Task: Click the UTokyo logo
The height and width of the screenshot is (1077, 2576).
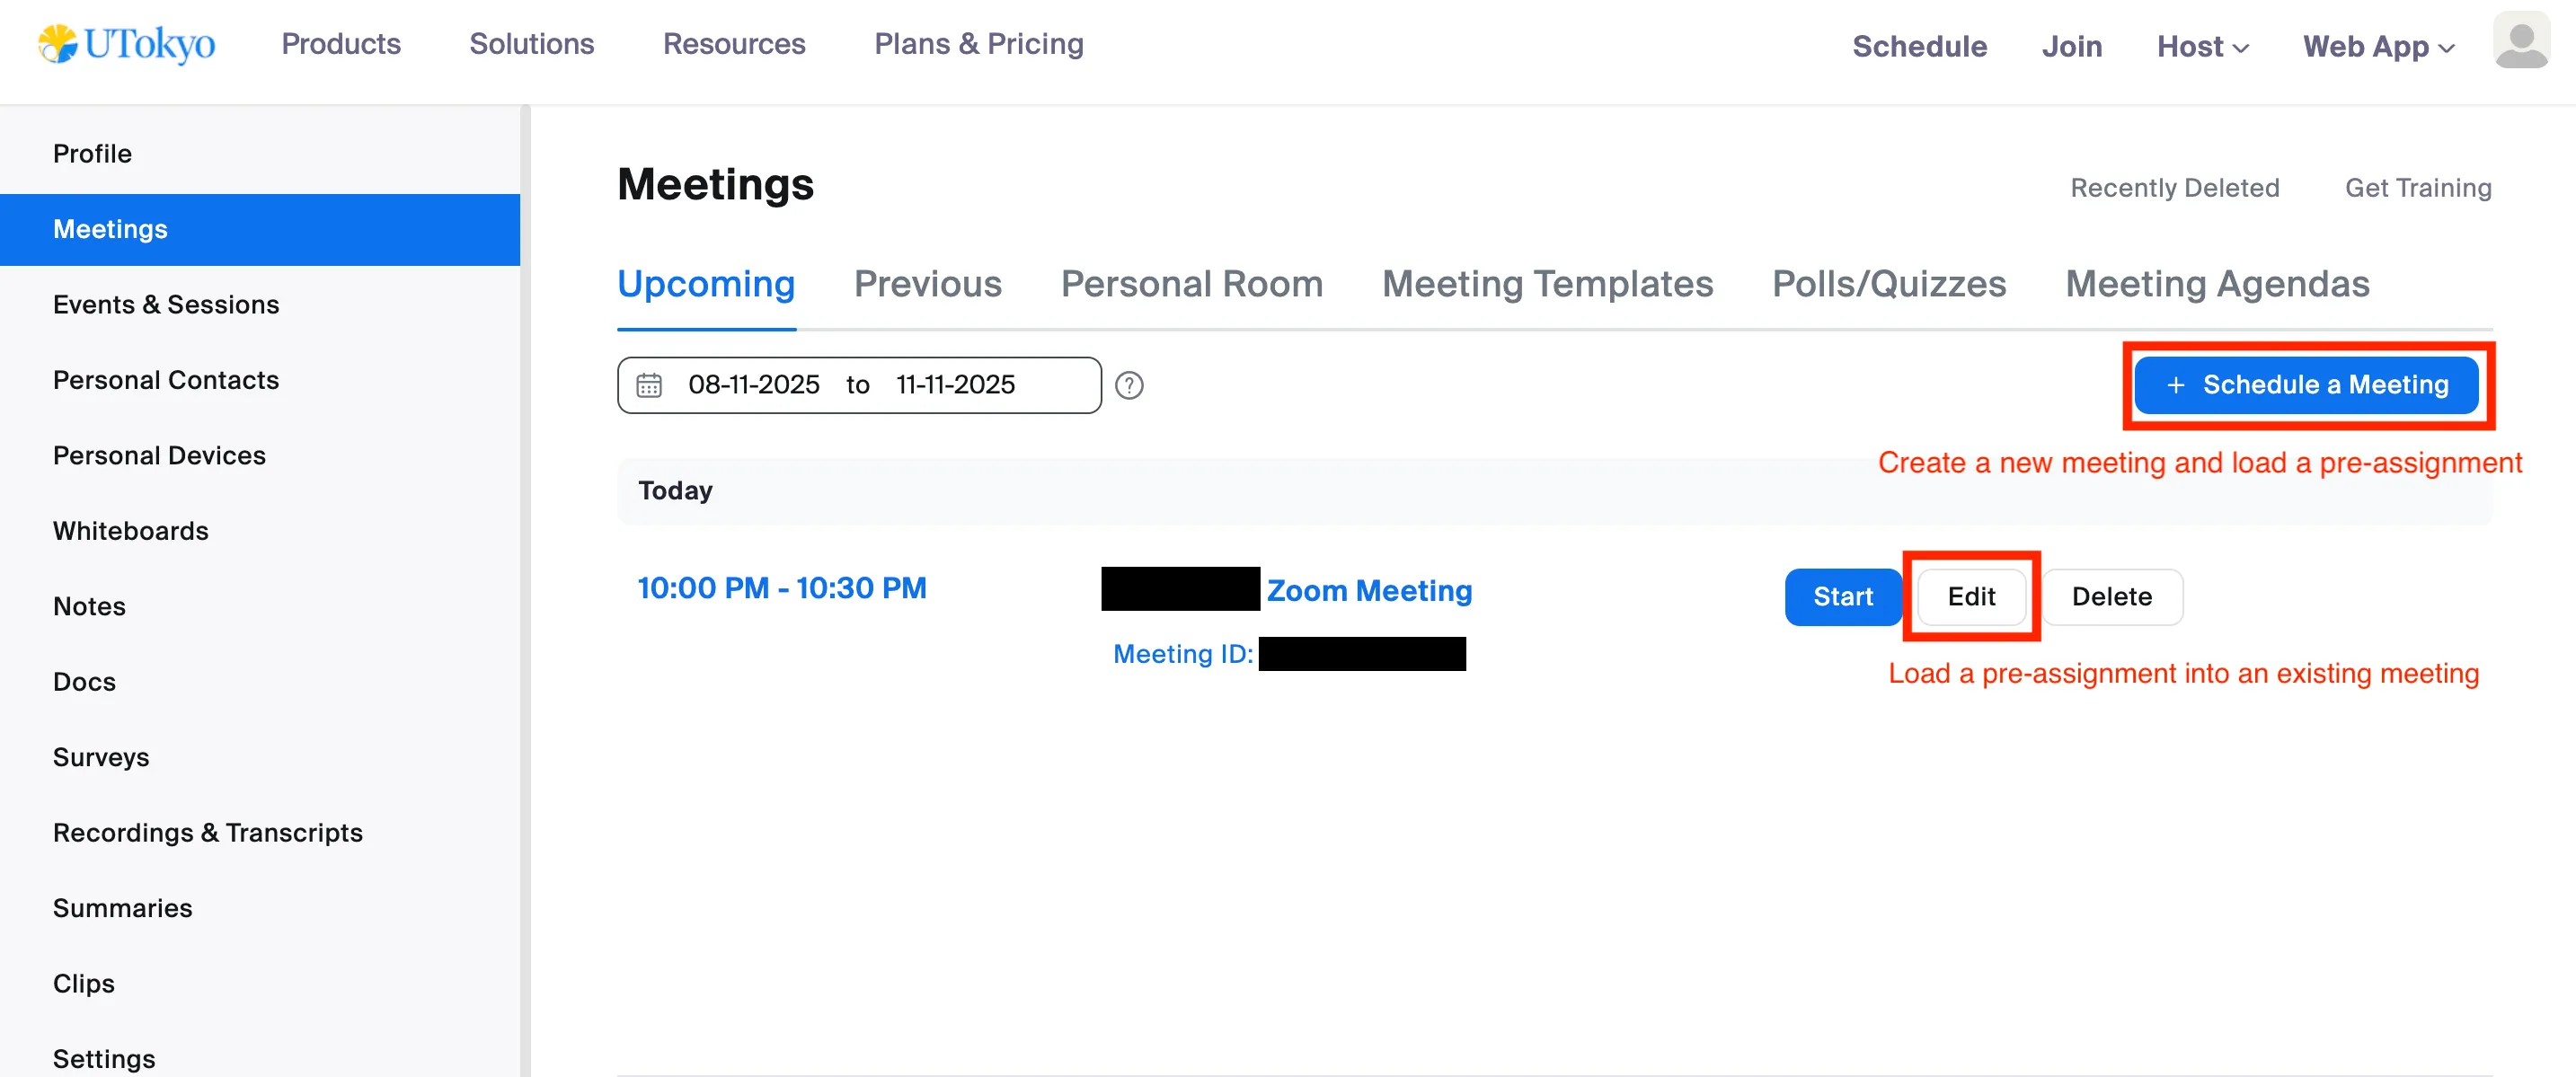Action: click(127, 44)
